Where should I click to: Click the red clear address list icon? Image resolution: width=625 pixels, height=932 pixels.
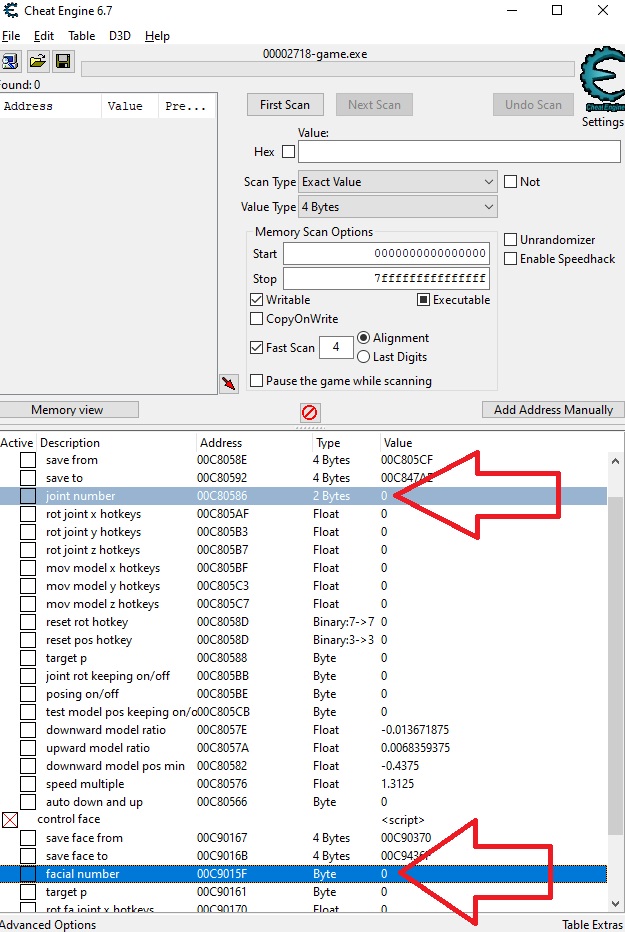tap(310, 412)
